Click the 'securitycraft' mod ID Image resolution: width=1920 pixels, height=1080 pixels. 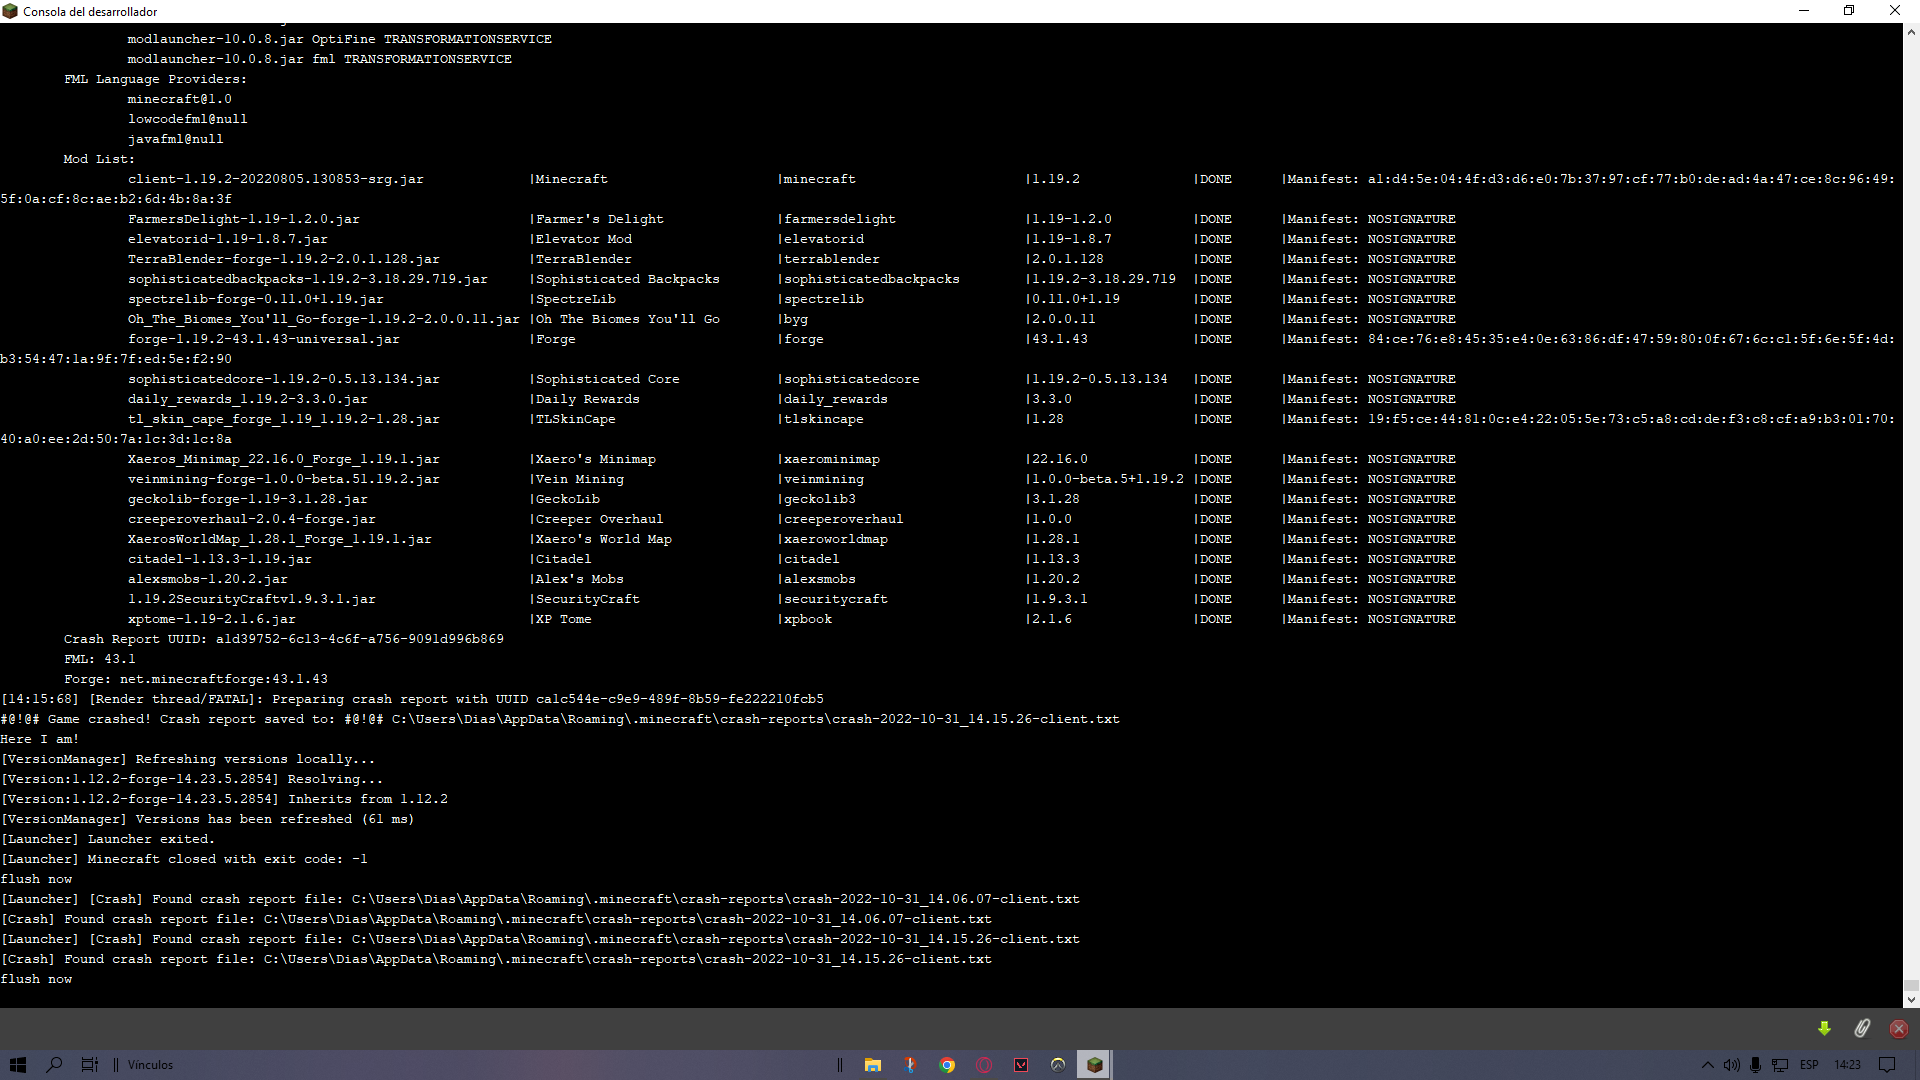point(836,599)
